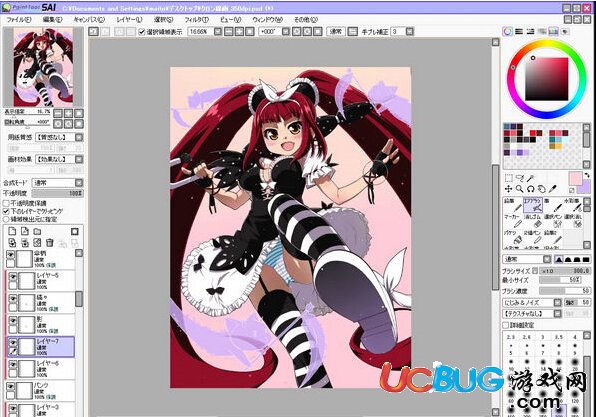Image resolution: width=596 pixels, height=417 pixels.
Task: Hide the レイヤー5 layer eye
Action: click(x=13, y=276)
